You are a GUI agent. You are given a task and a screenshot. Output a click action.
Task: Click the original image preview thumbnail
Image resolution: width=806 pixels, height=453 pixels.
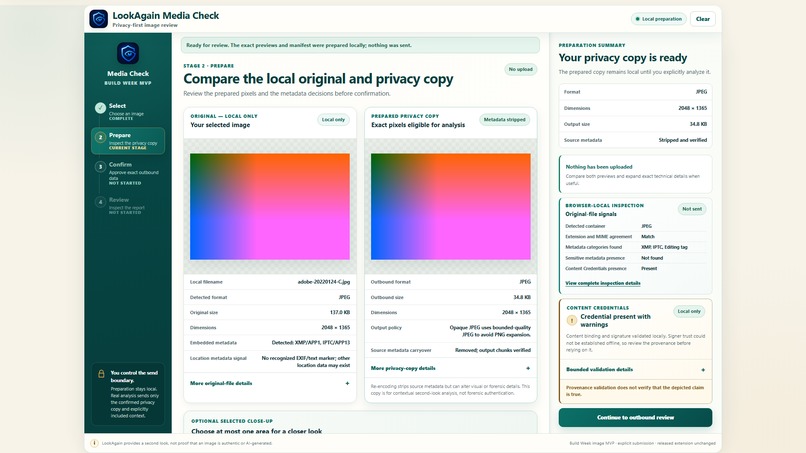click(x=270, y=207)
